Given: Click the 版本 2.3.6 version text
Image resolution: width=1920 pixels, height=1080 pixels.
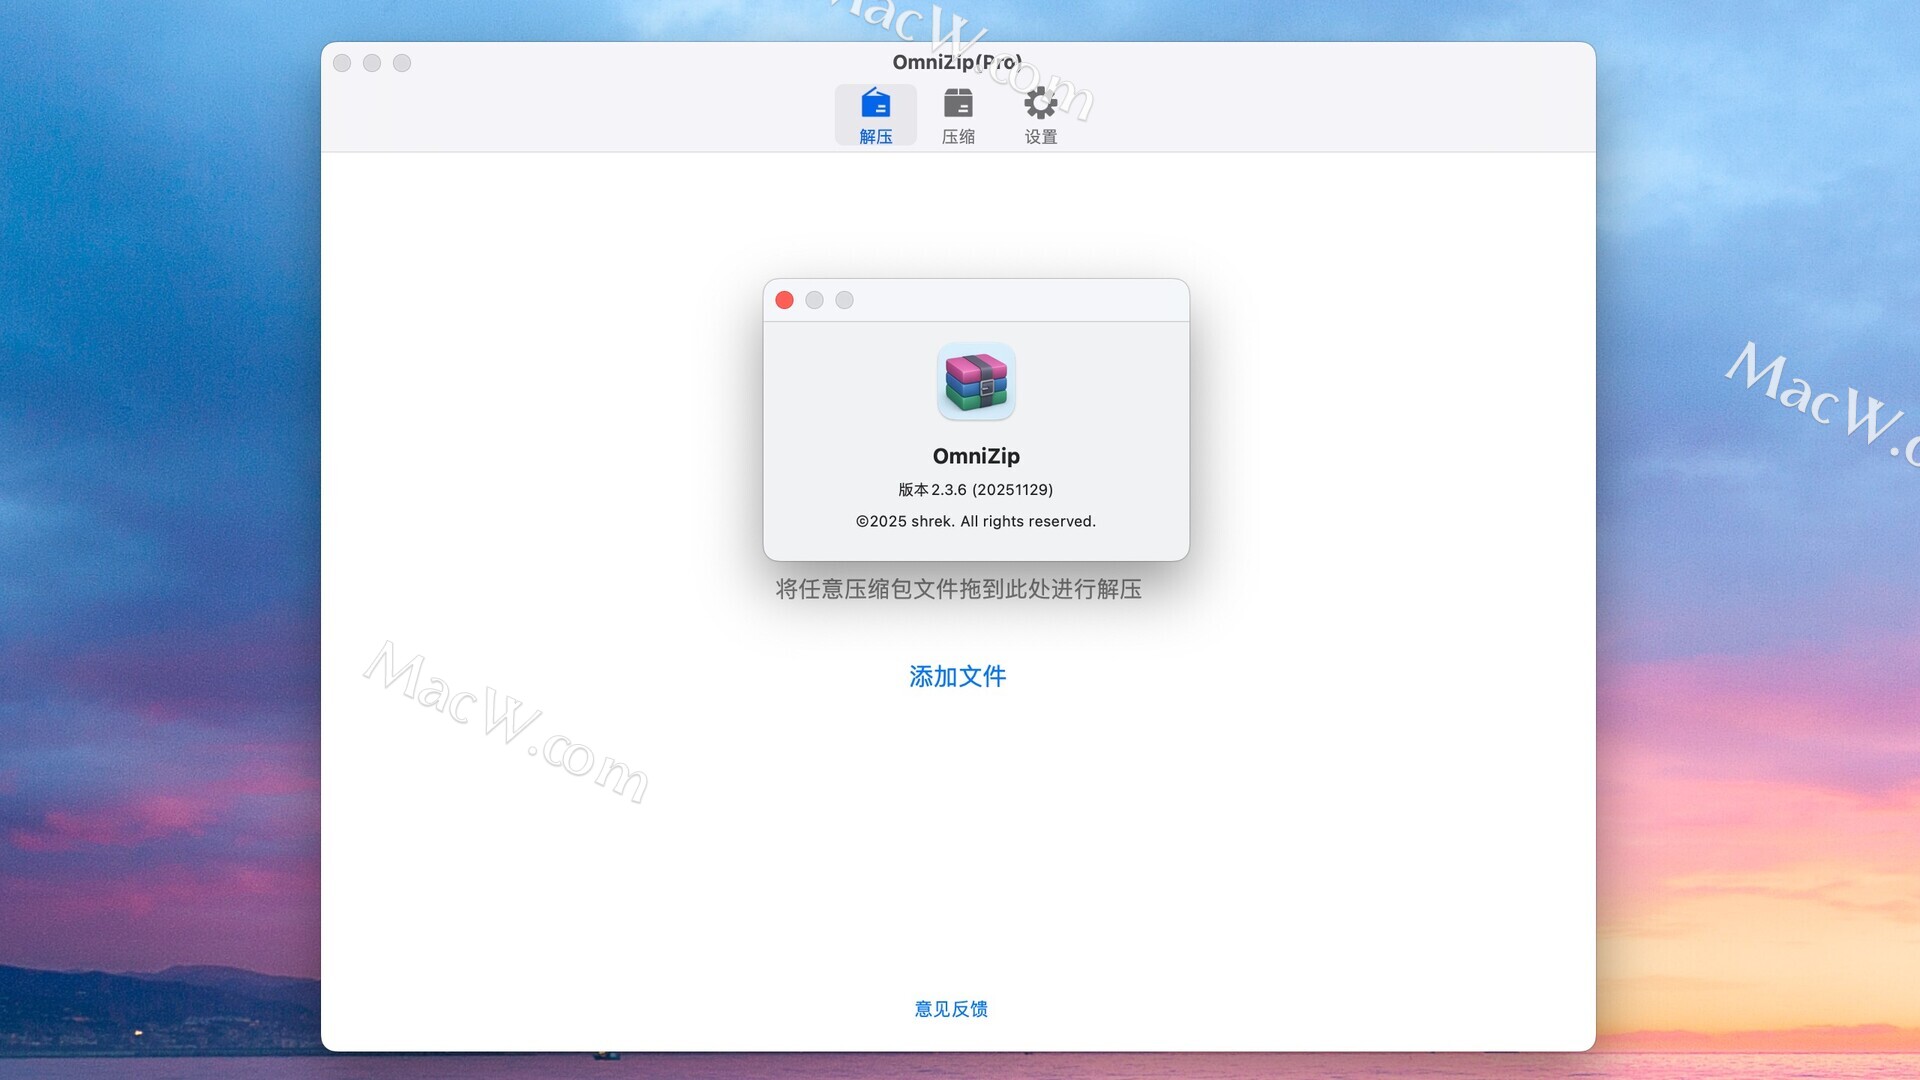Looking at the screenshot, I should click(975, 490).
